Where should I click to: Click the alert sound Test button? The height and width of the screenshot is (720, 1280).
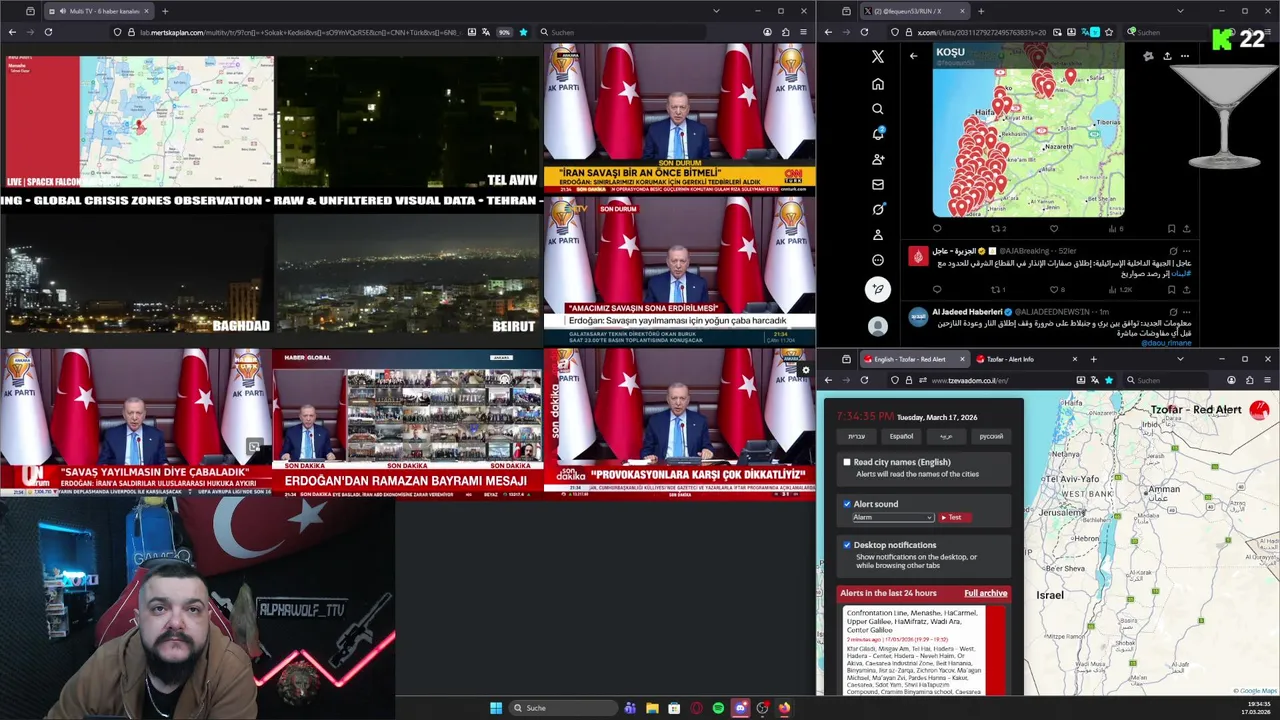[x=954, y=518]
